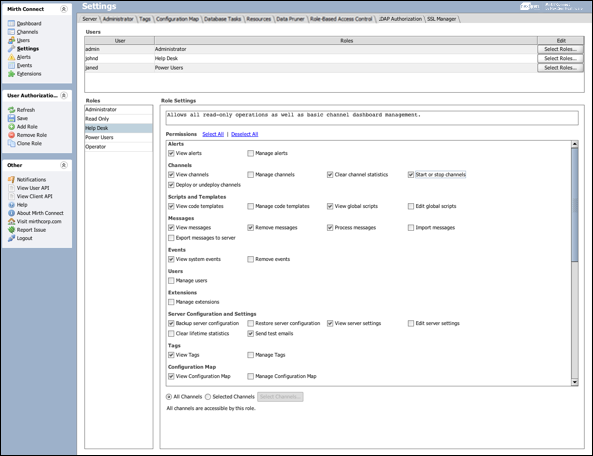
Task: Click the permissions vertical scrollbar thumb
Action: click(x=575, y=205)
